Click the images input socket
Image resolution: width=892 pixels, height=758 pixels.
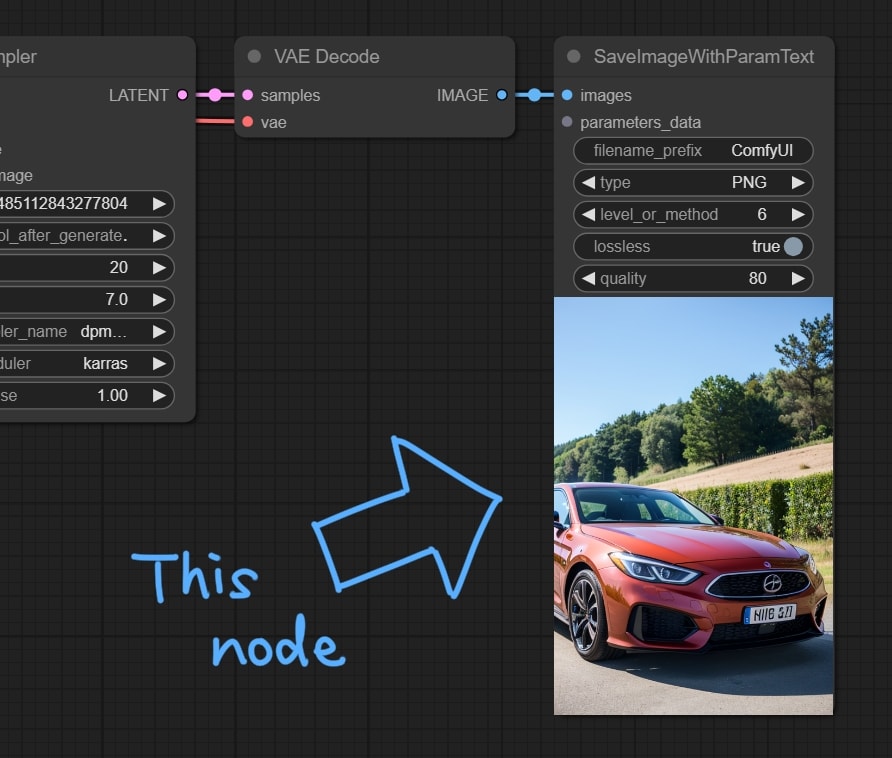(x=567, y=95)
